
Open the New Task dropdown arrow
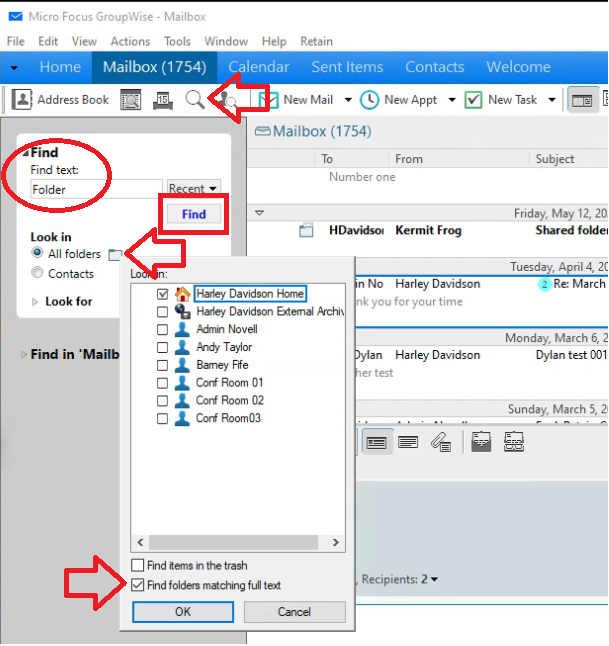(552, 100)
